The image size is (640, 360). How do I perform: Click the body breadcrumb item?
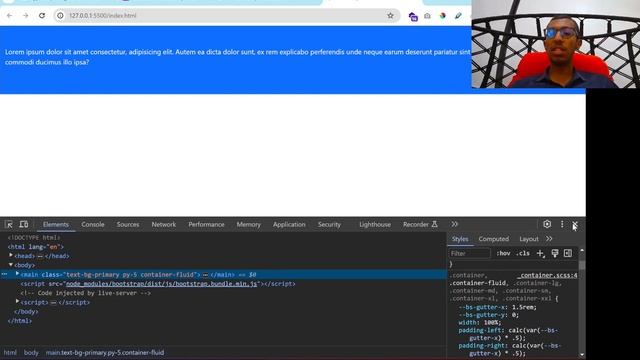point(31,353)
